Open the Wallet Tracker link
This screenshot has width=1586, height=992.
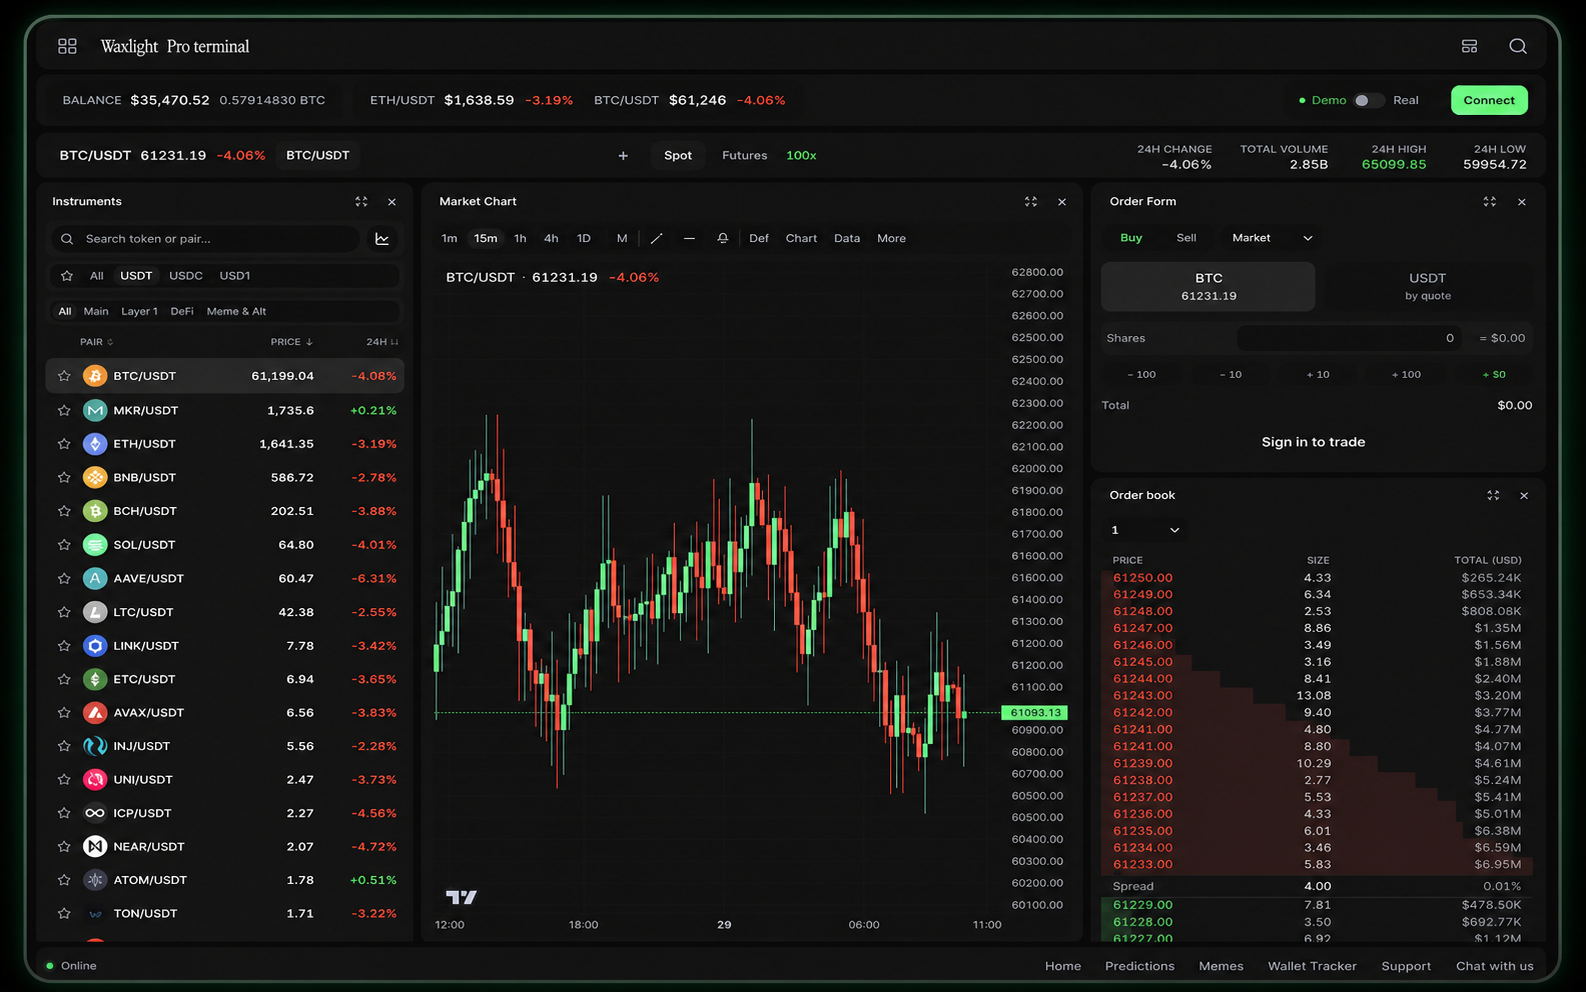click(1312, 966)
